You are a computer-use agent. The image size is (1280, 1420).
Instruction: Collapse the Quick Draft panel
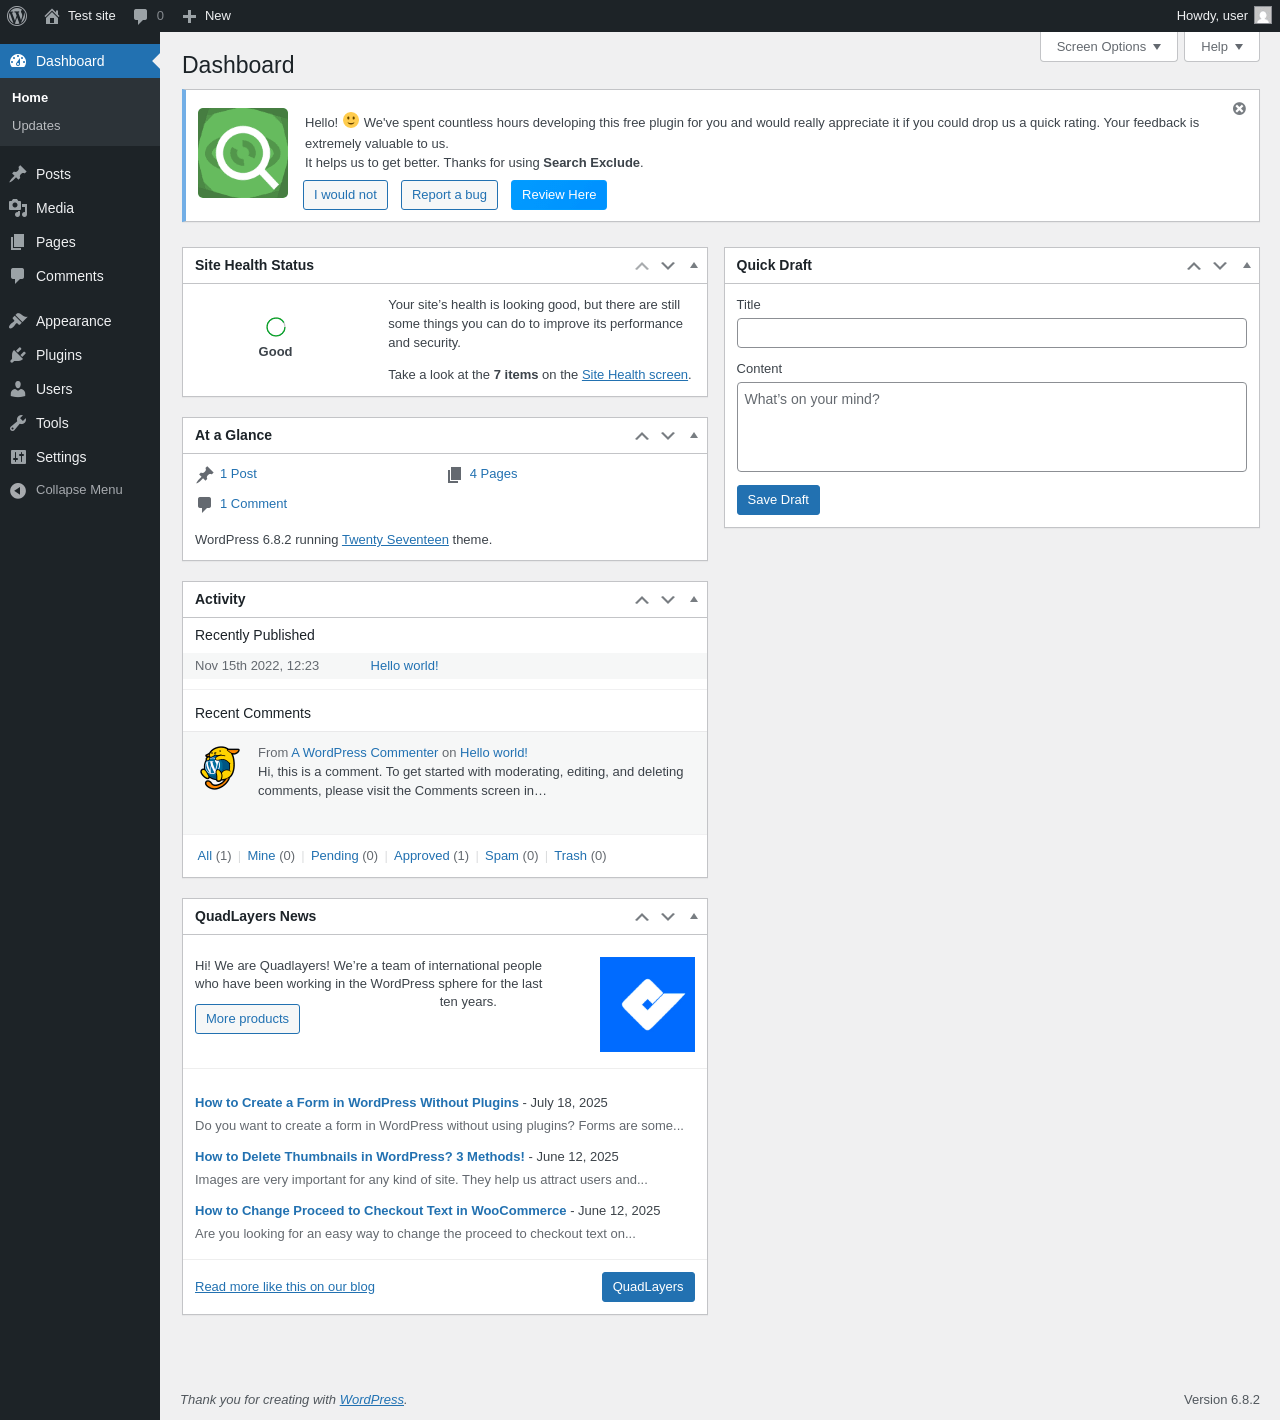coord(1246,266)
